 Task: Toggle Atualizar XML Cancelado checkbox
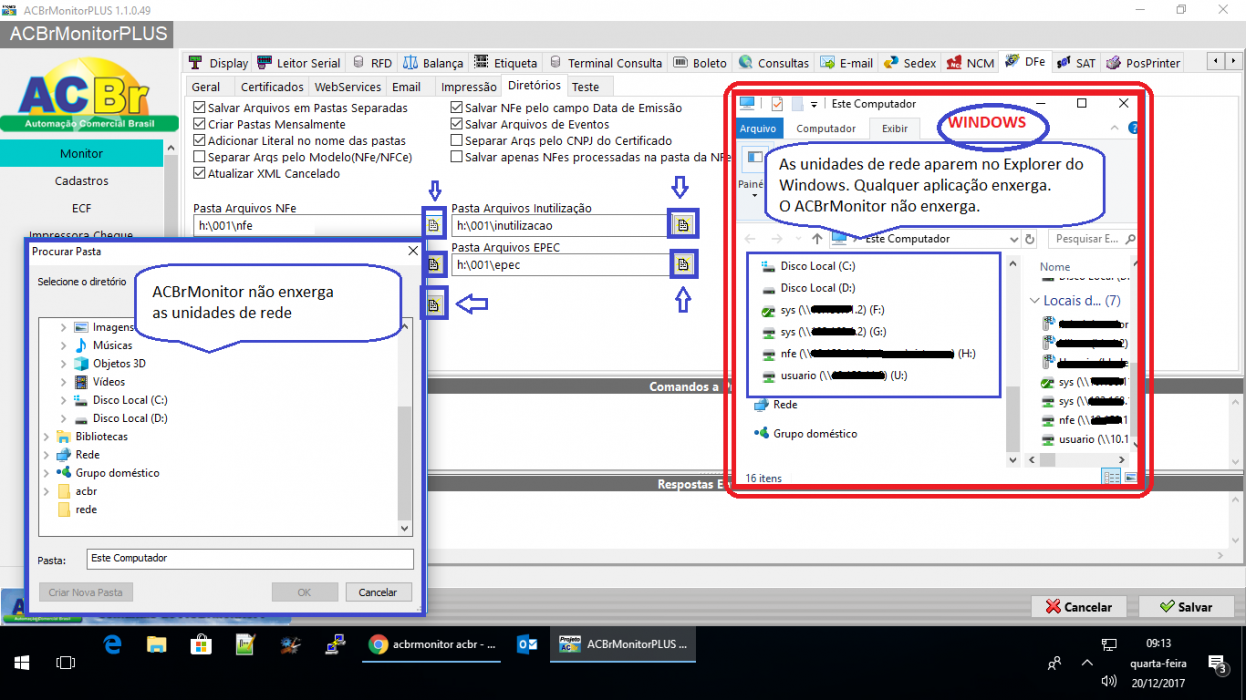[200, 173]
